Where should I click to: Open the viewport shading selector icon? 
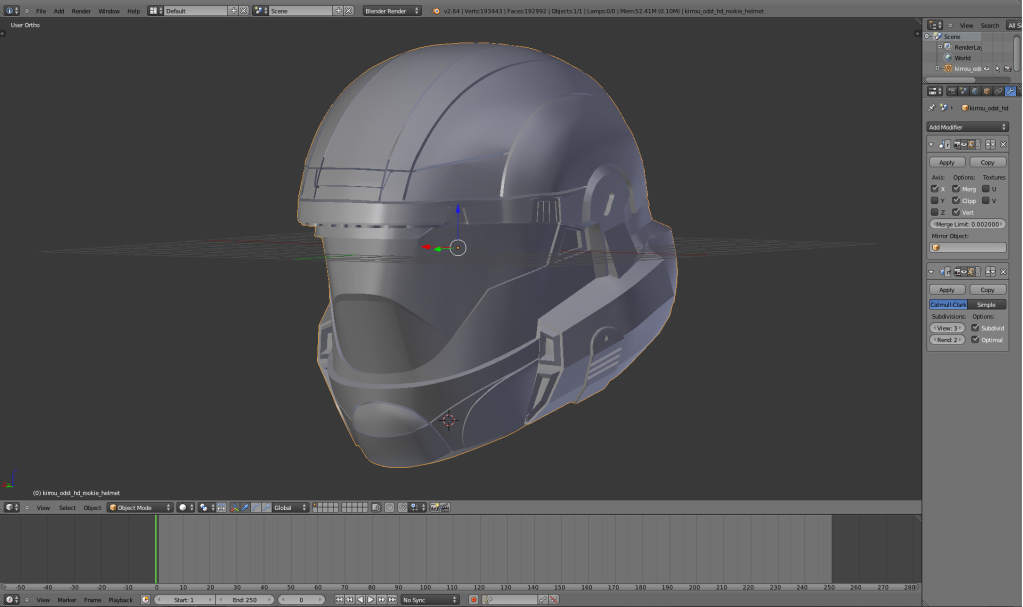(x=185, y=508)
